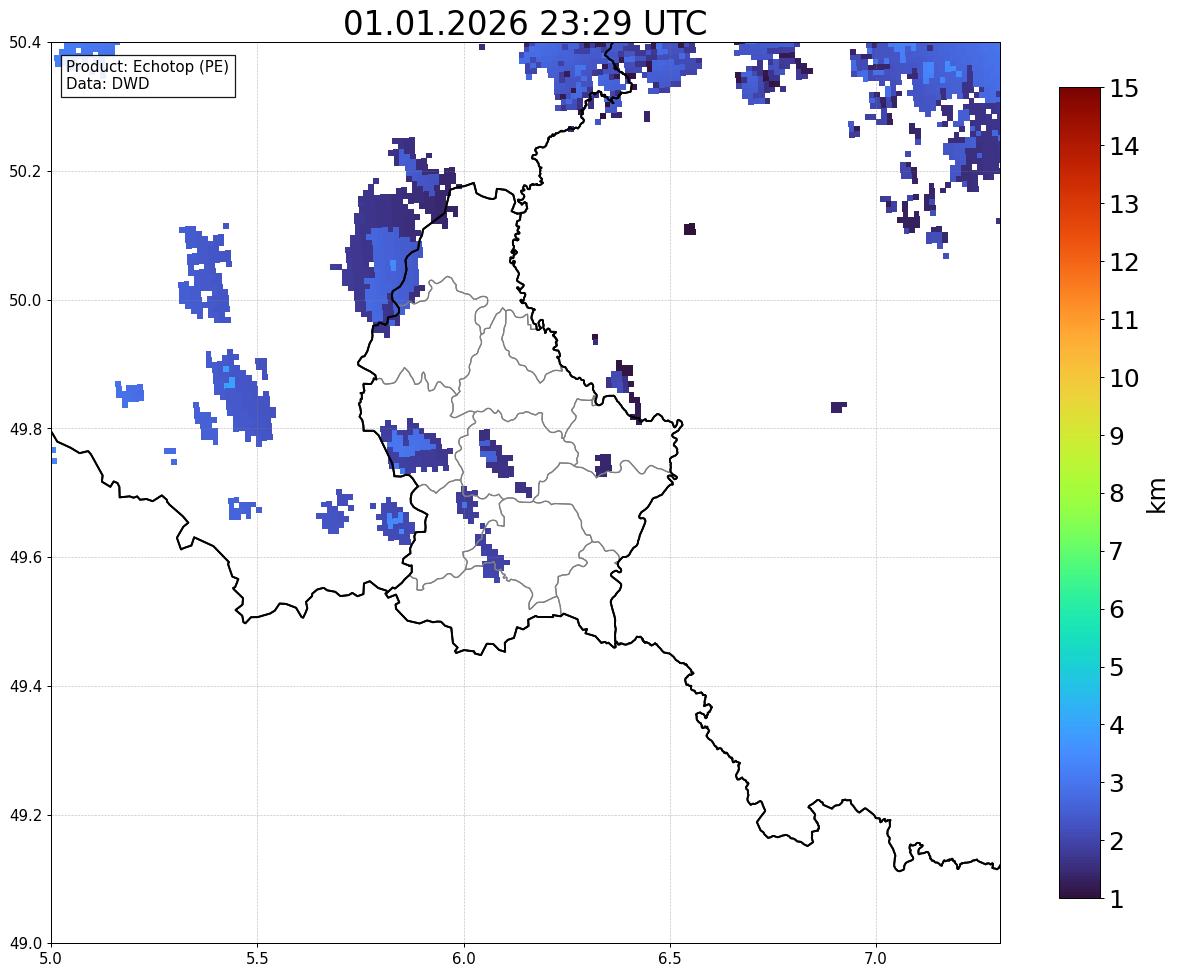Click colorbar tick label '3'
This screenshot has height=976, width=1178.
[x=1117, y=783]
